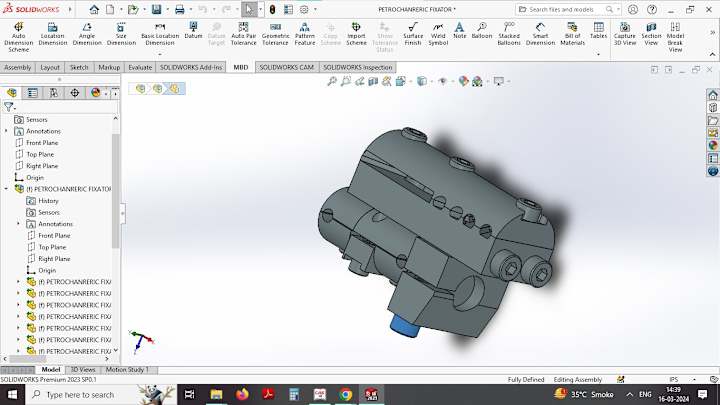Choose the Size Dimension tool
720x405 pixels.
tap(121, 34)
